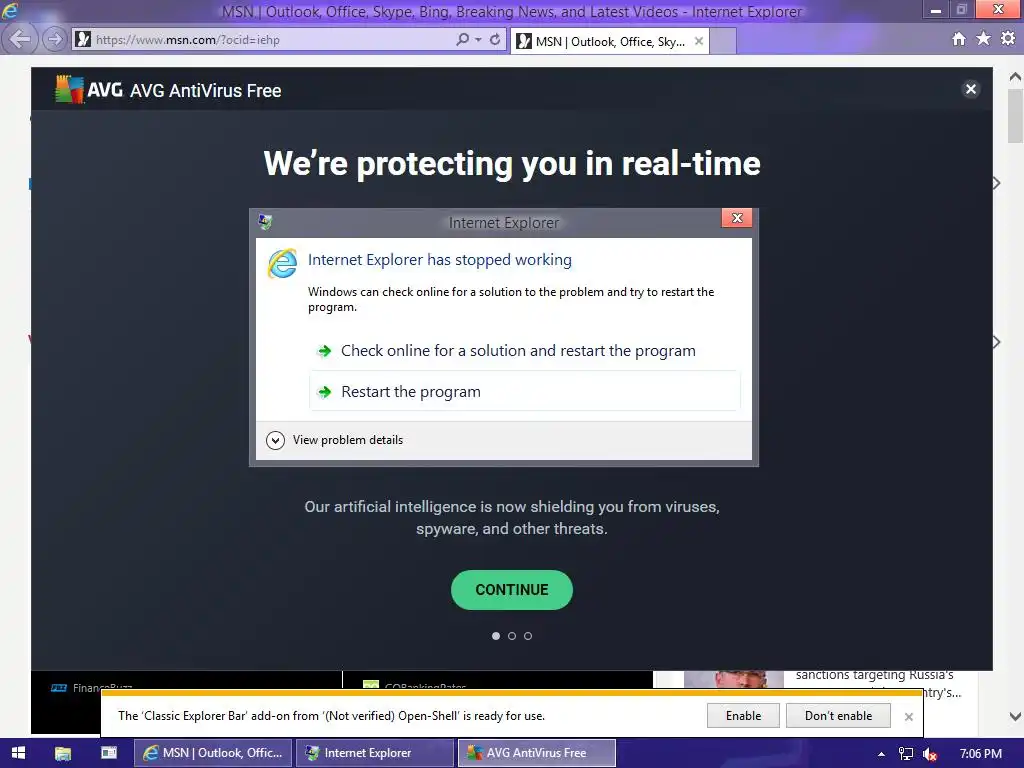Close the Internet Explorer crash dialog
The height and width of the screenshot is (768, 1024).
pyautogui.click(x=737, y=218)
